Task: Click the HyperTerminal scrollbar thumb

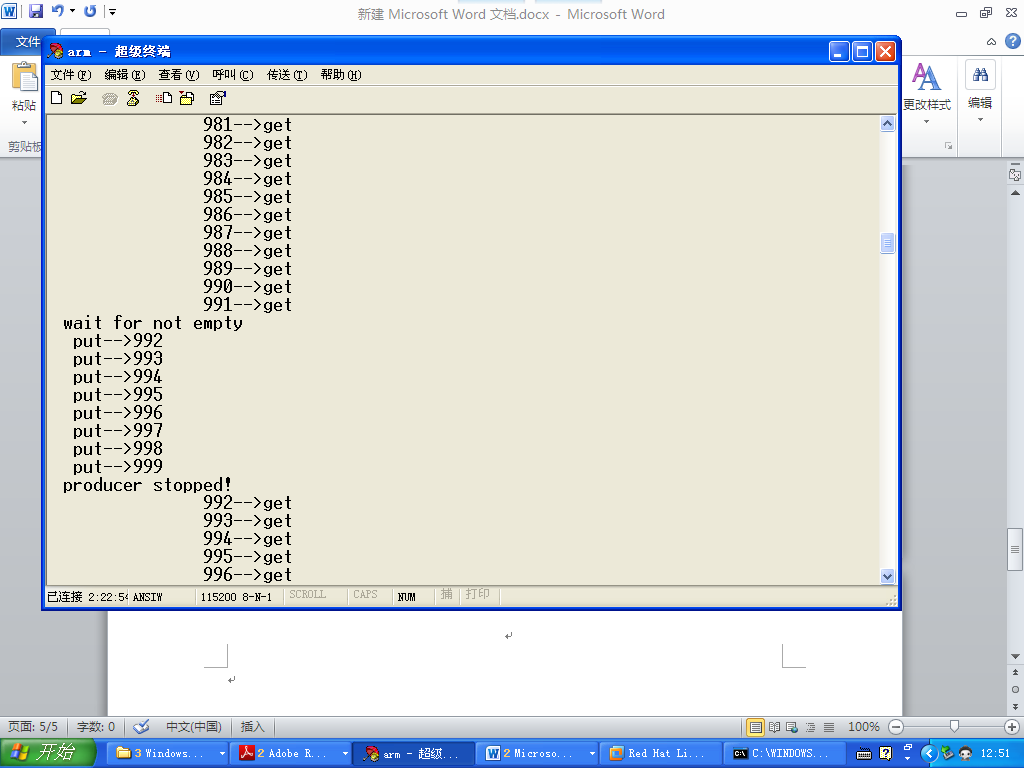Action: click(887, 243)
